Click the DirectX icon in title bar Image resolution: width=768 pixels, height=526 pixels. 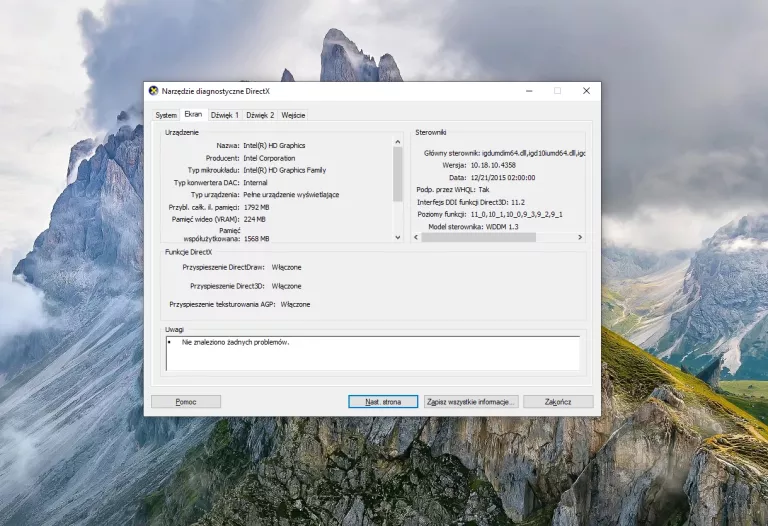coord(153,91)
